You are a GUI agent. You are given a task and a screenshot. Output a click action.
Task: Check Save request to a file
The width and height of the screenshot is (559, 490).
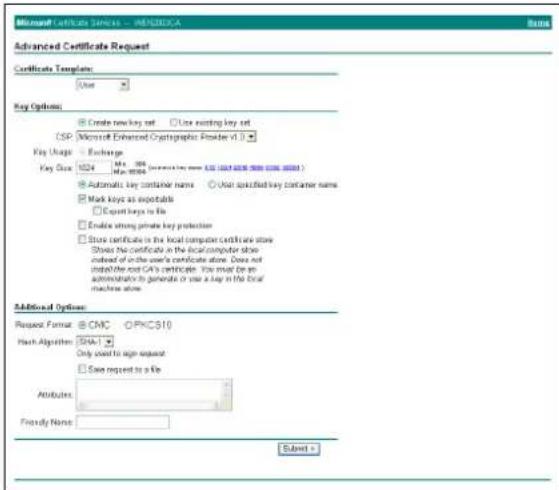pyautogui.click(x=82, y=369)
